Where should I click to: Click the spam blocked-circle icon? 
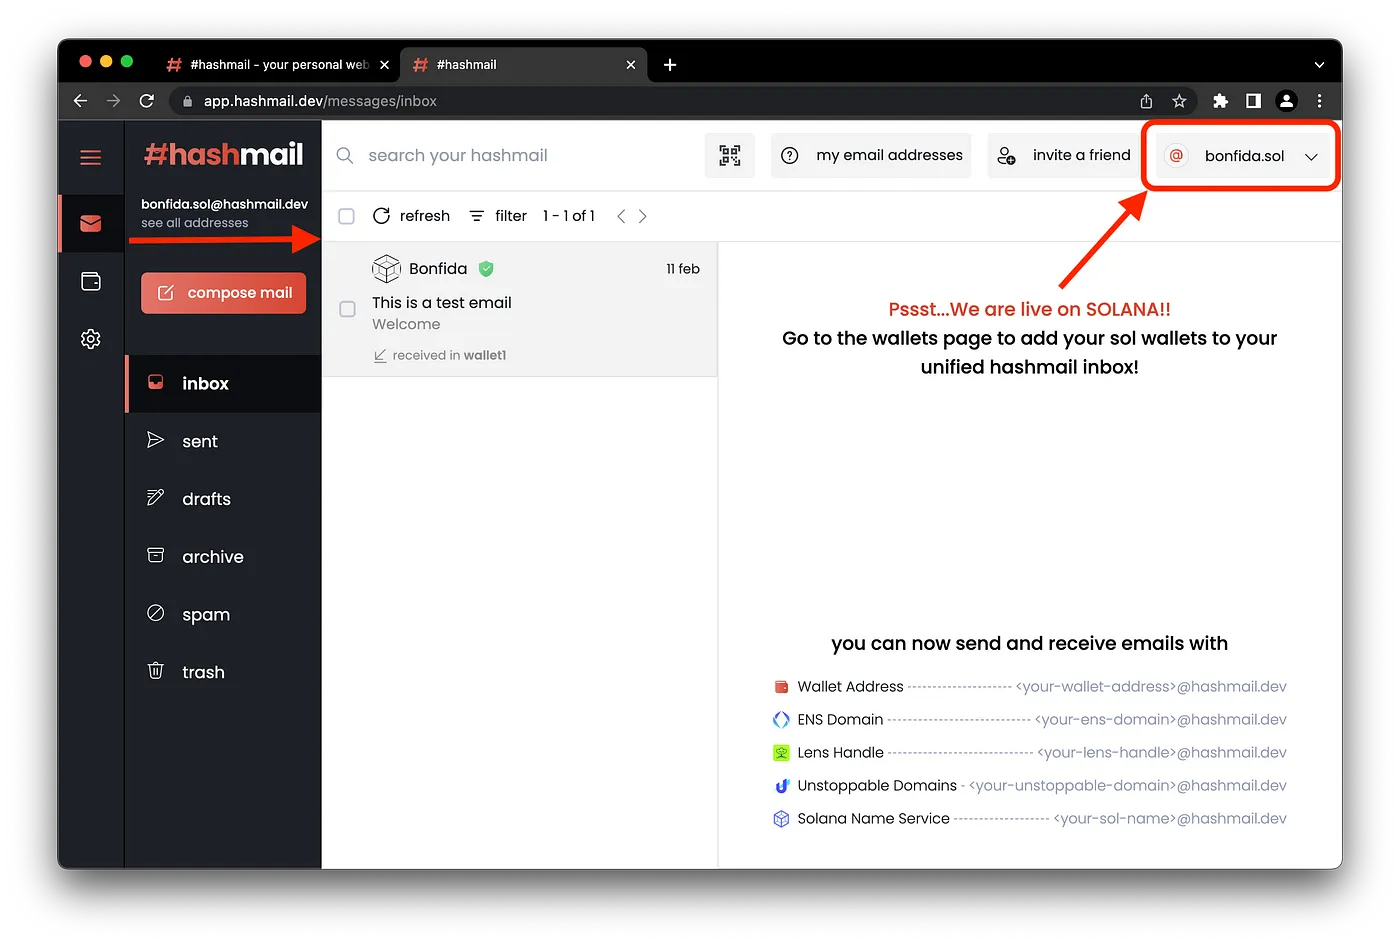pyautogui.click(x=155, y=613)
